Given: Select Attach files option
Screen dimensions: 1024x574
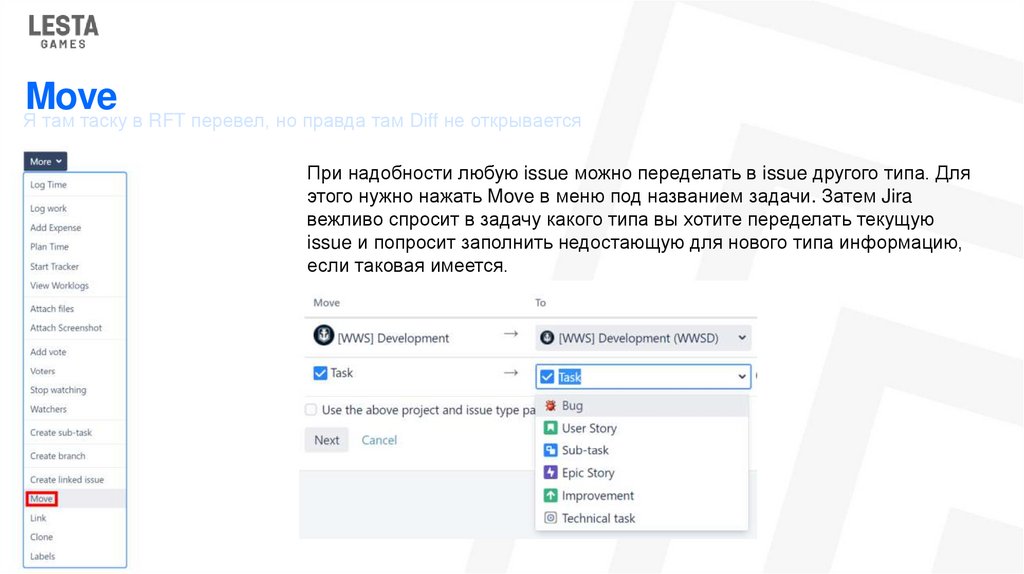Looking at the screenshot, I should click(x=74, y=308).
